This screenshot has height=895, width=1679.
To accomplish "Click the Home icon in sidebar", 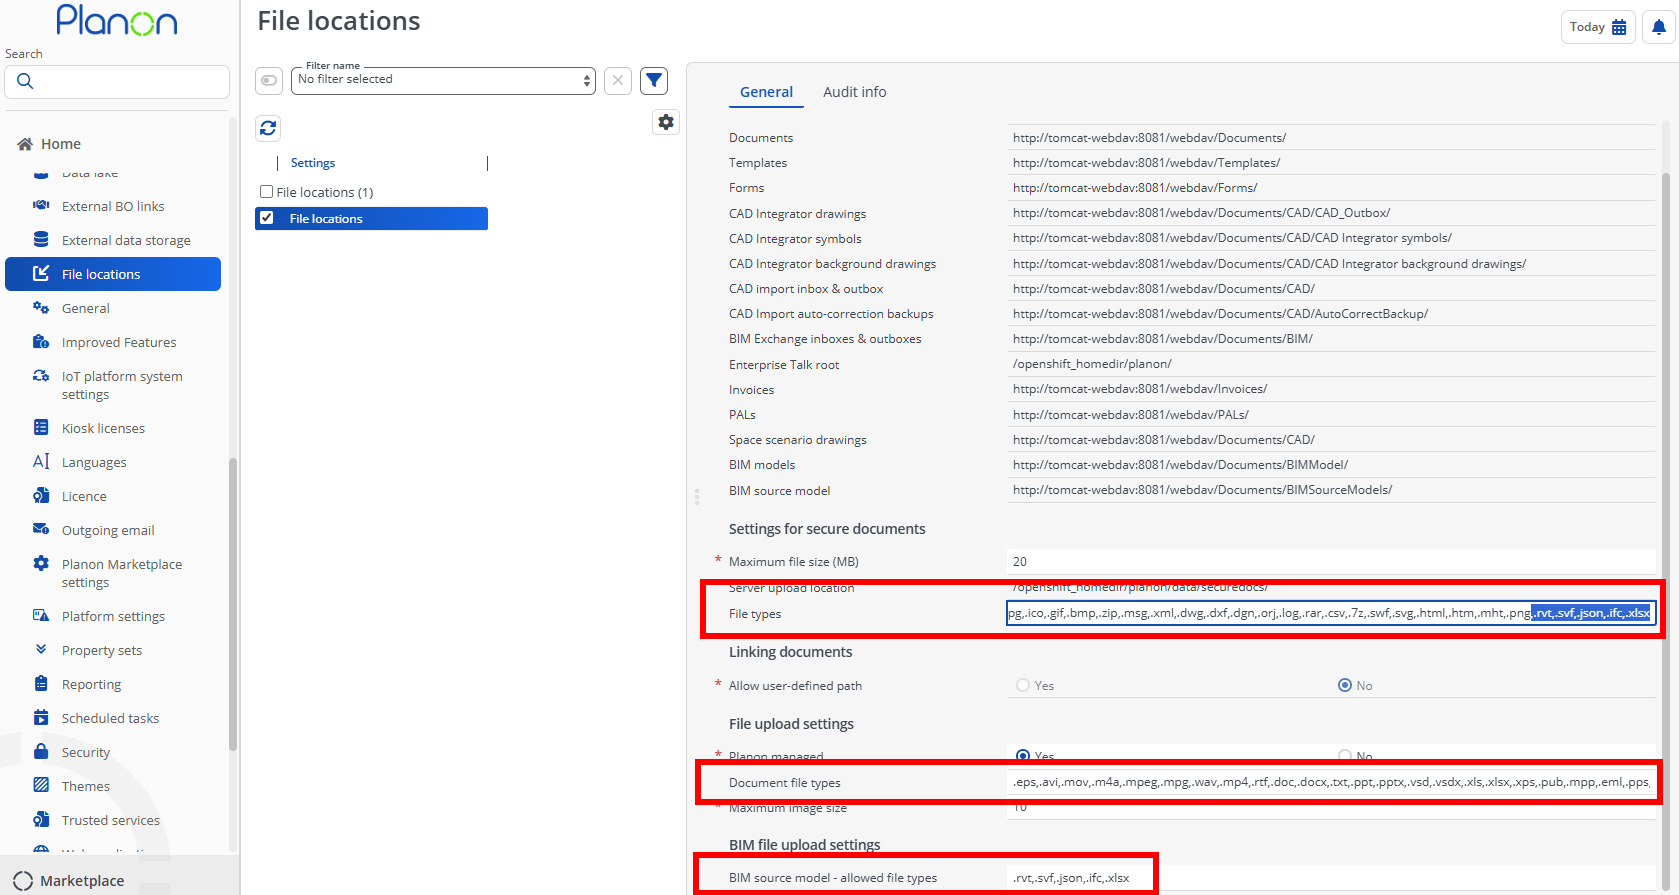I will [x=25, y=144].
